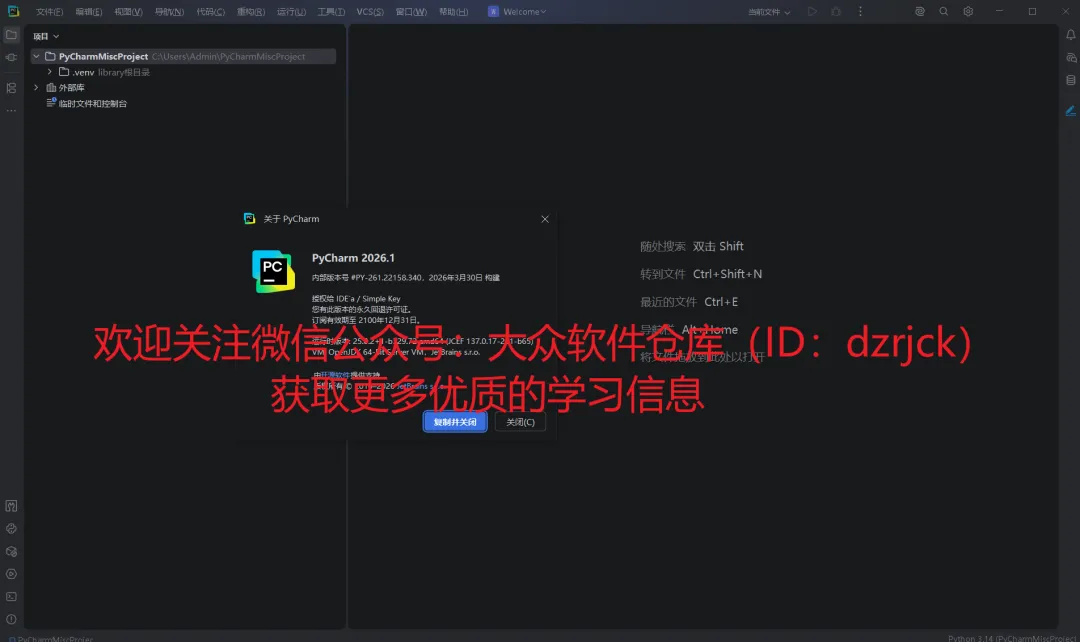Click the Python 3.14 interpreter status entry
Viewport: 1080px width, 642px height.
1012,638
